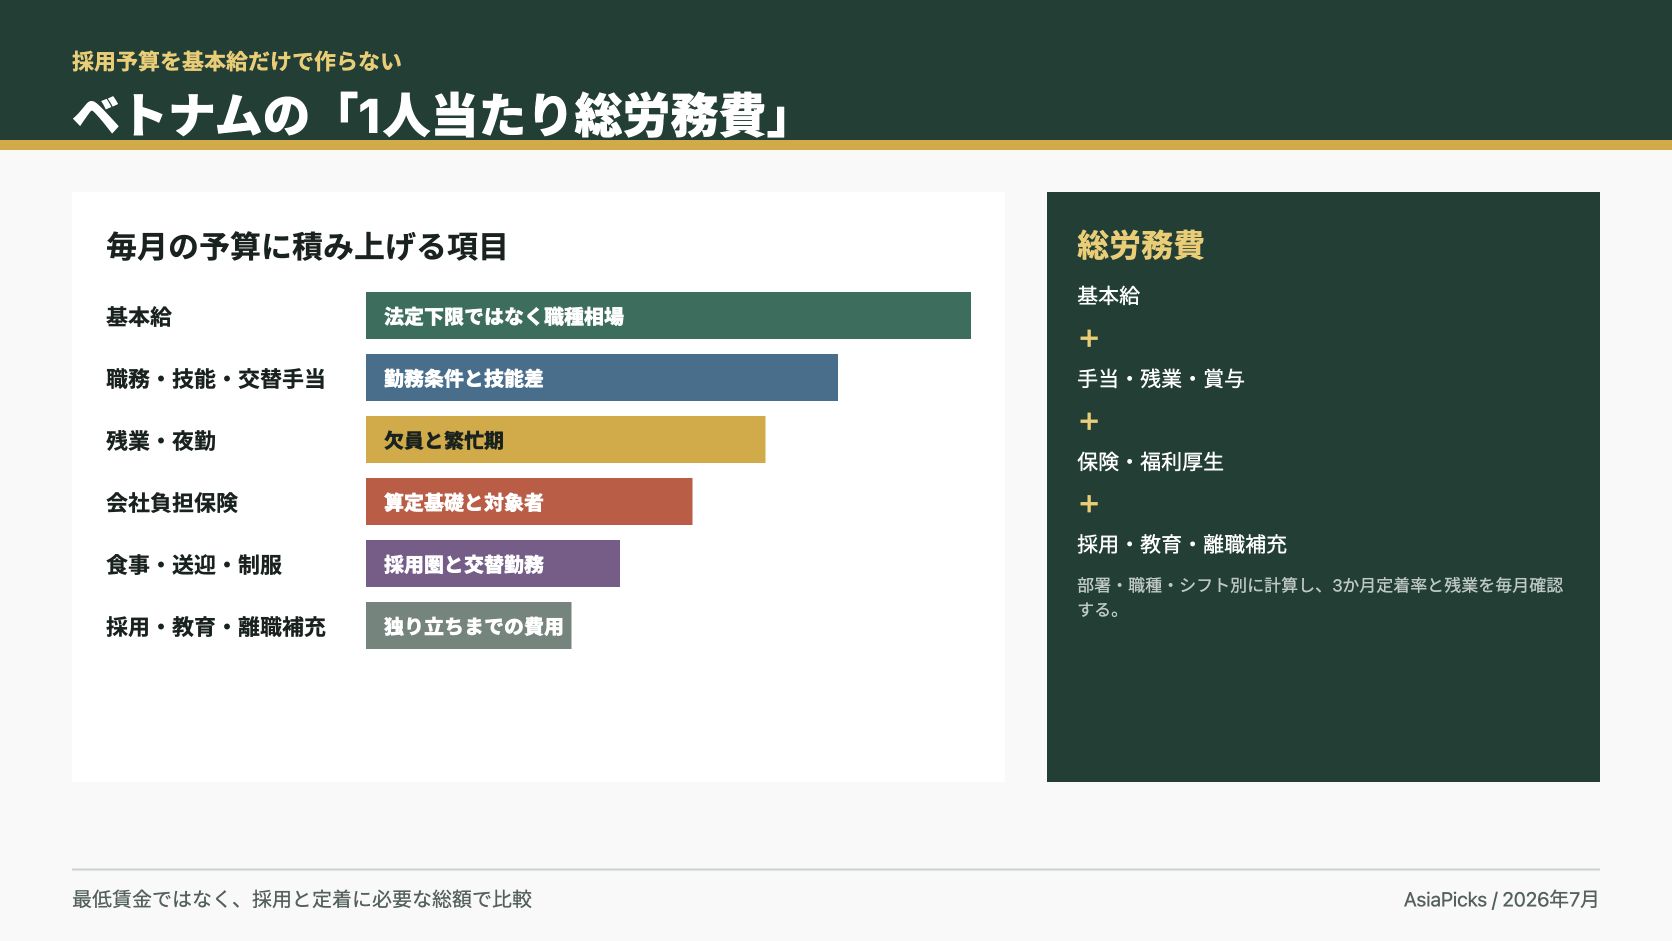Screen dimensions: 1672x941
Task: Click the yellow 欠員と繁忙期 bar
Action: [566, 440]
